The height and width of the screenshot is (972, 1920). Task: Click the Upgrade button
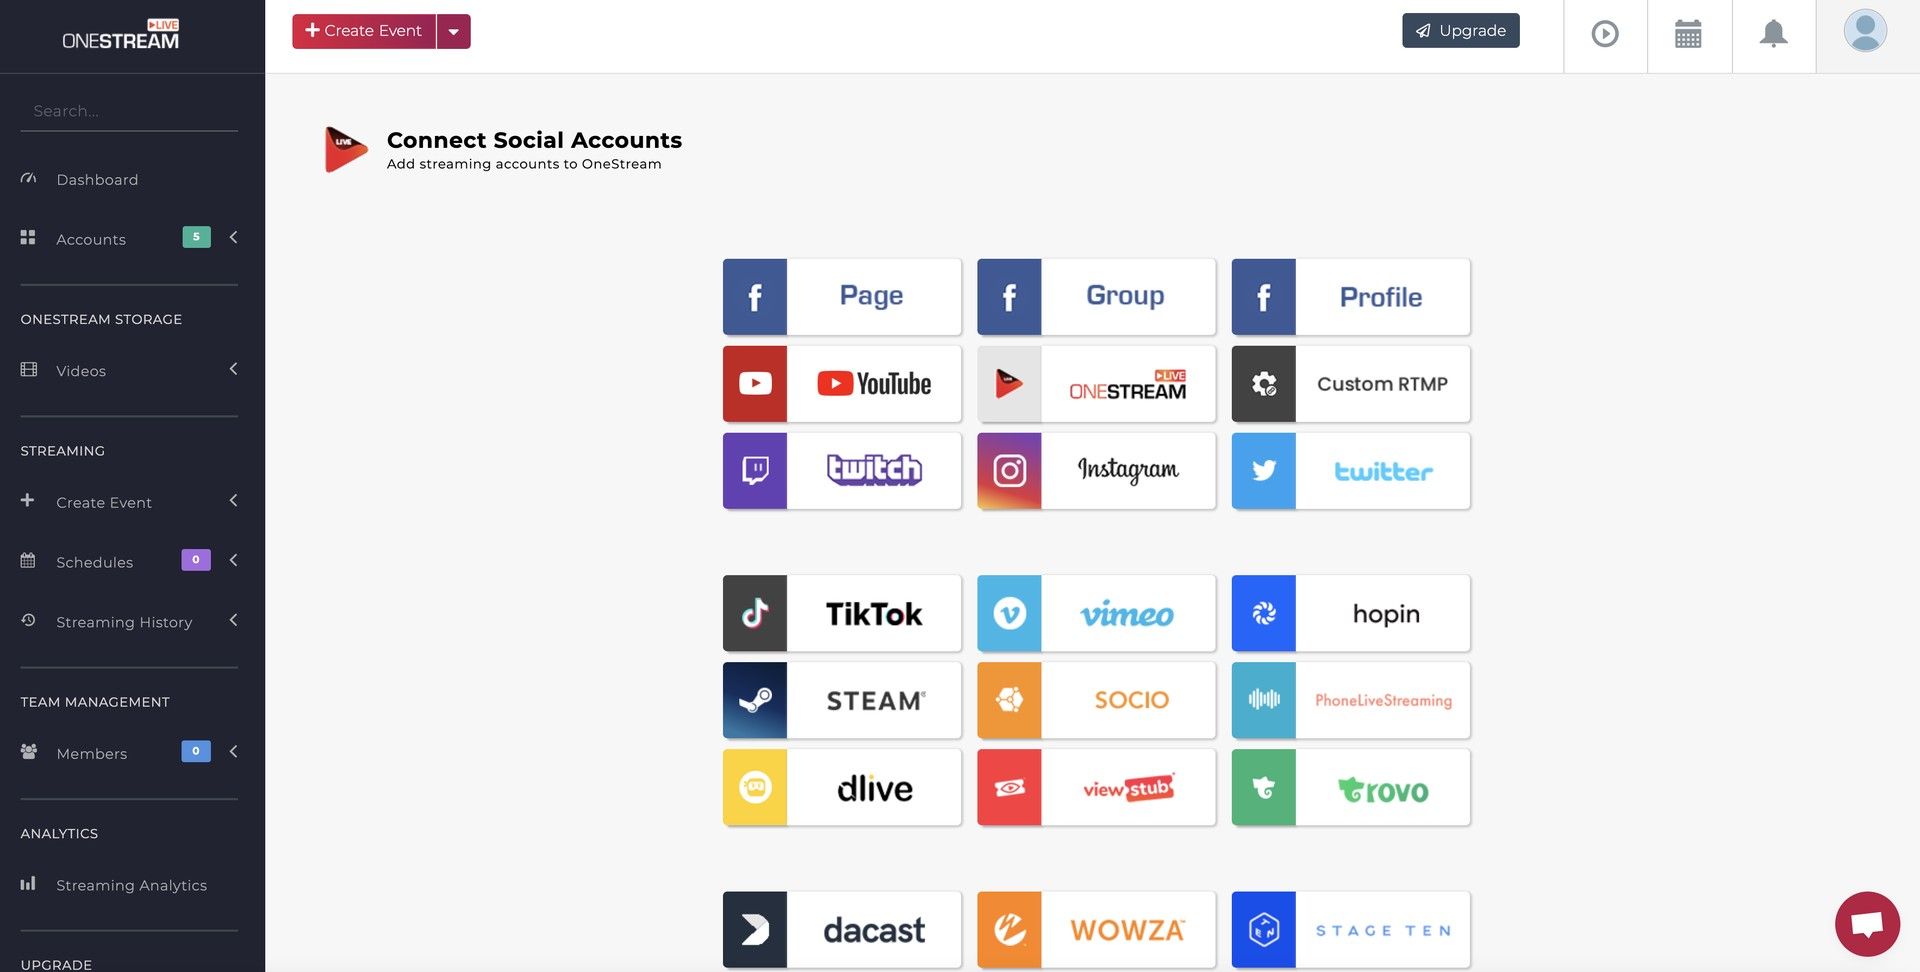coord(1460,31)
